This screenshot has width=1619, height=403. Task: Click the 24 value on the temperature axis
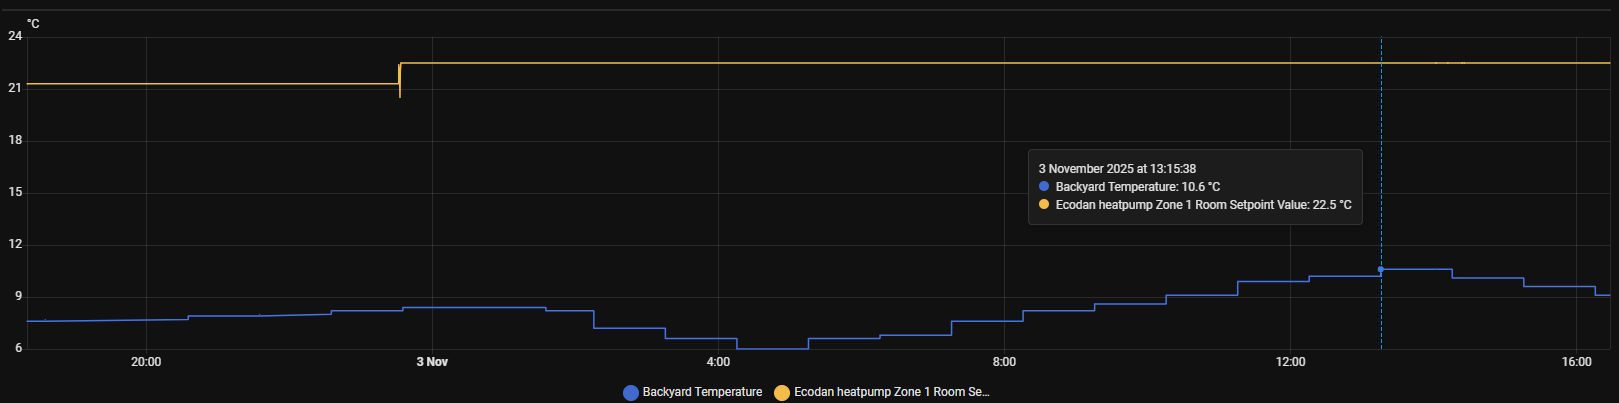pos(15,36)
